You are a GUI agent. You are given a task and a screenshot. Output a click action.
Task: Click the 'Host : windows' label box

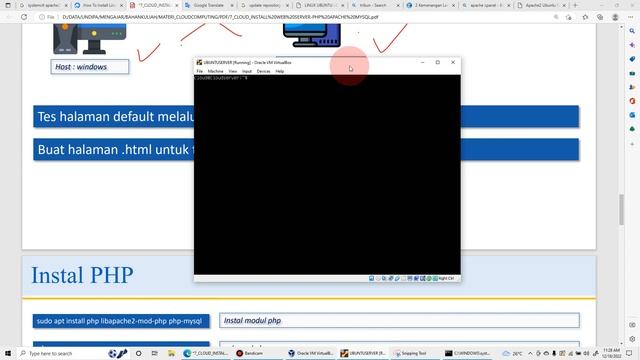[x=90, y=67]
